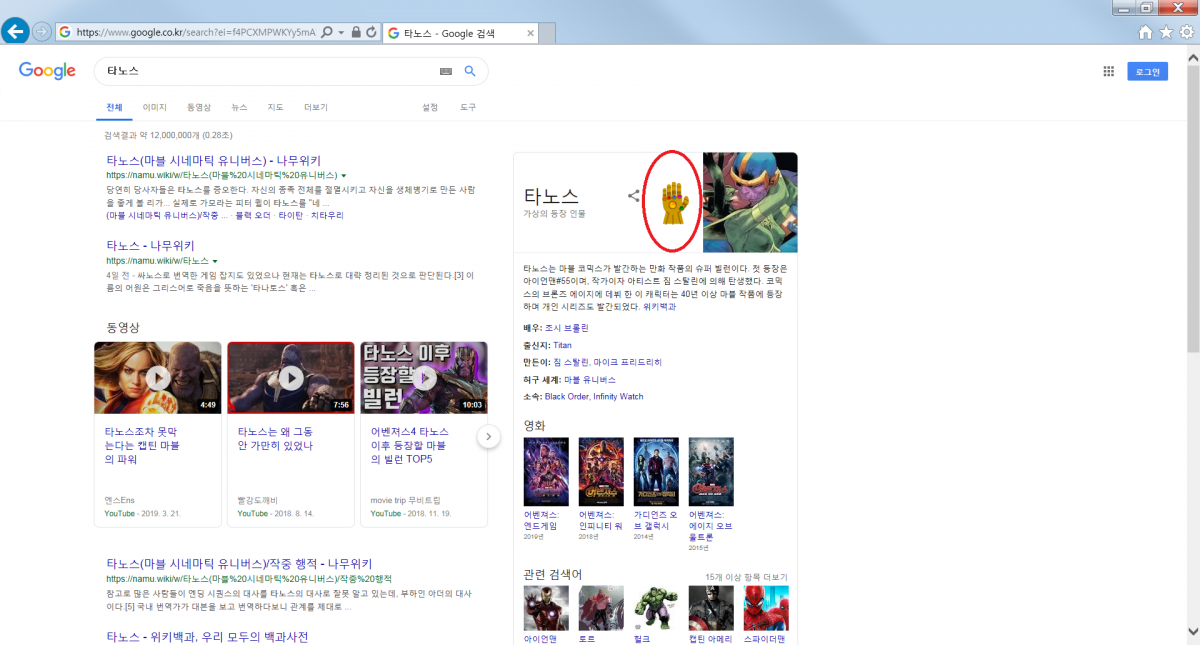
Task: Open the 도구 search tools menu
Action: (x=468, y=107)
